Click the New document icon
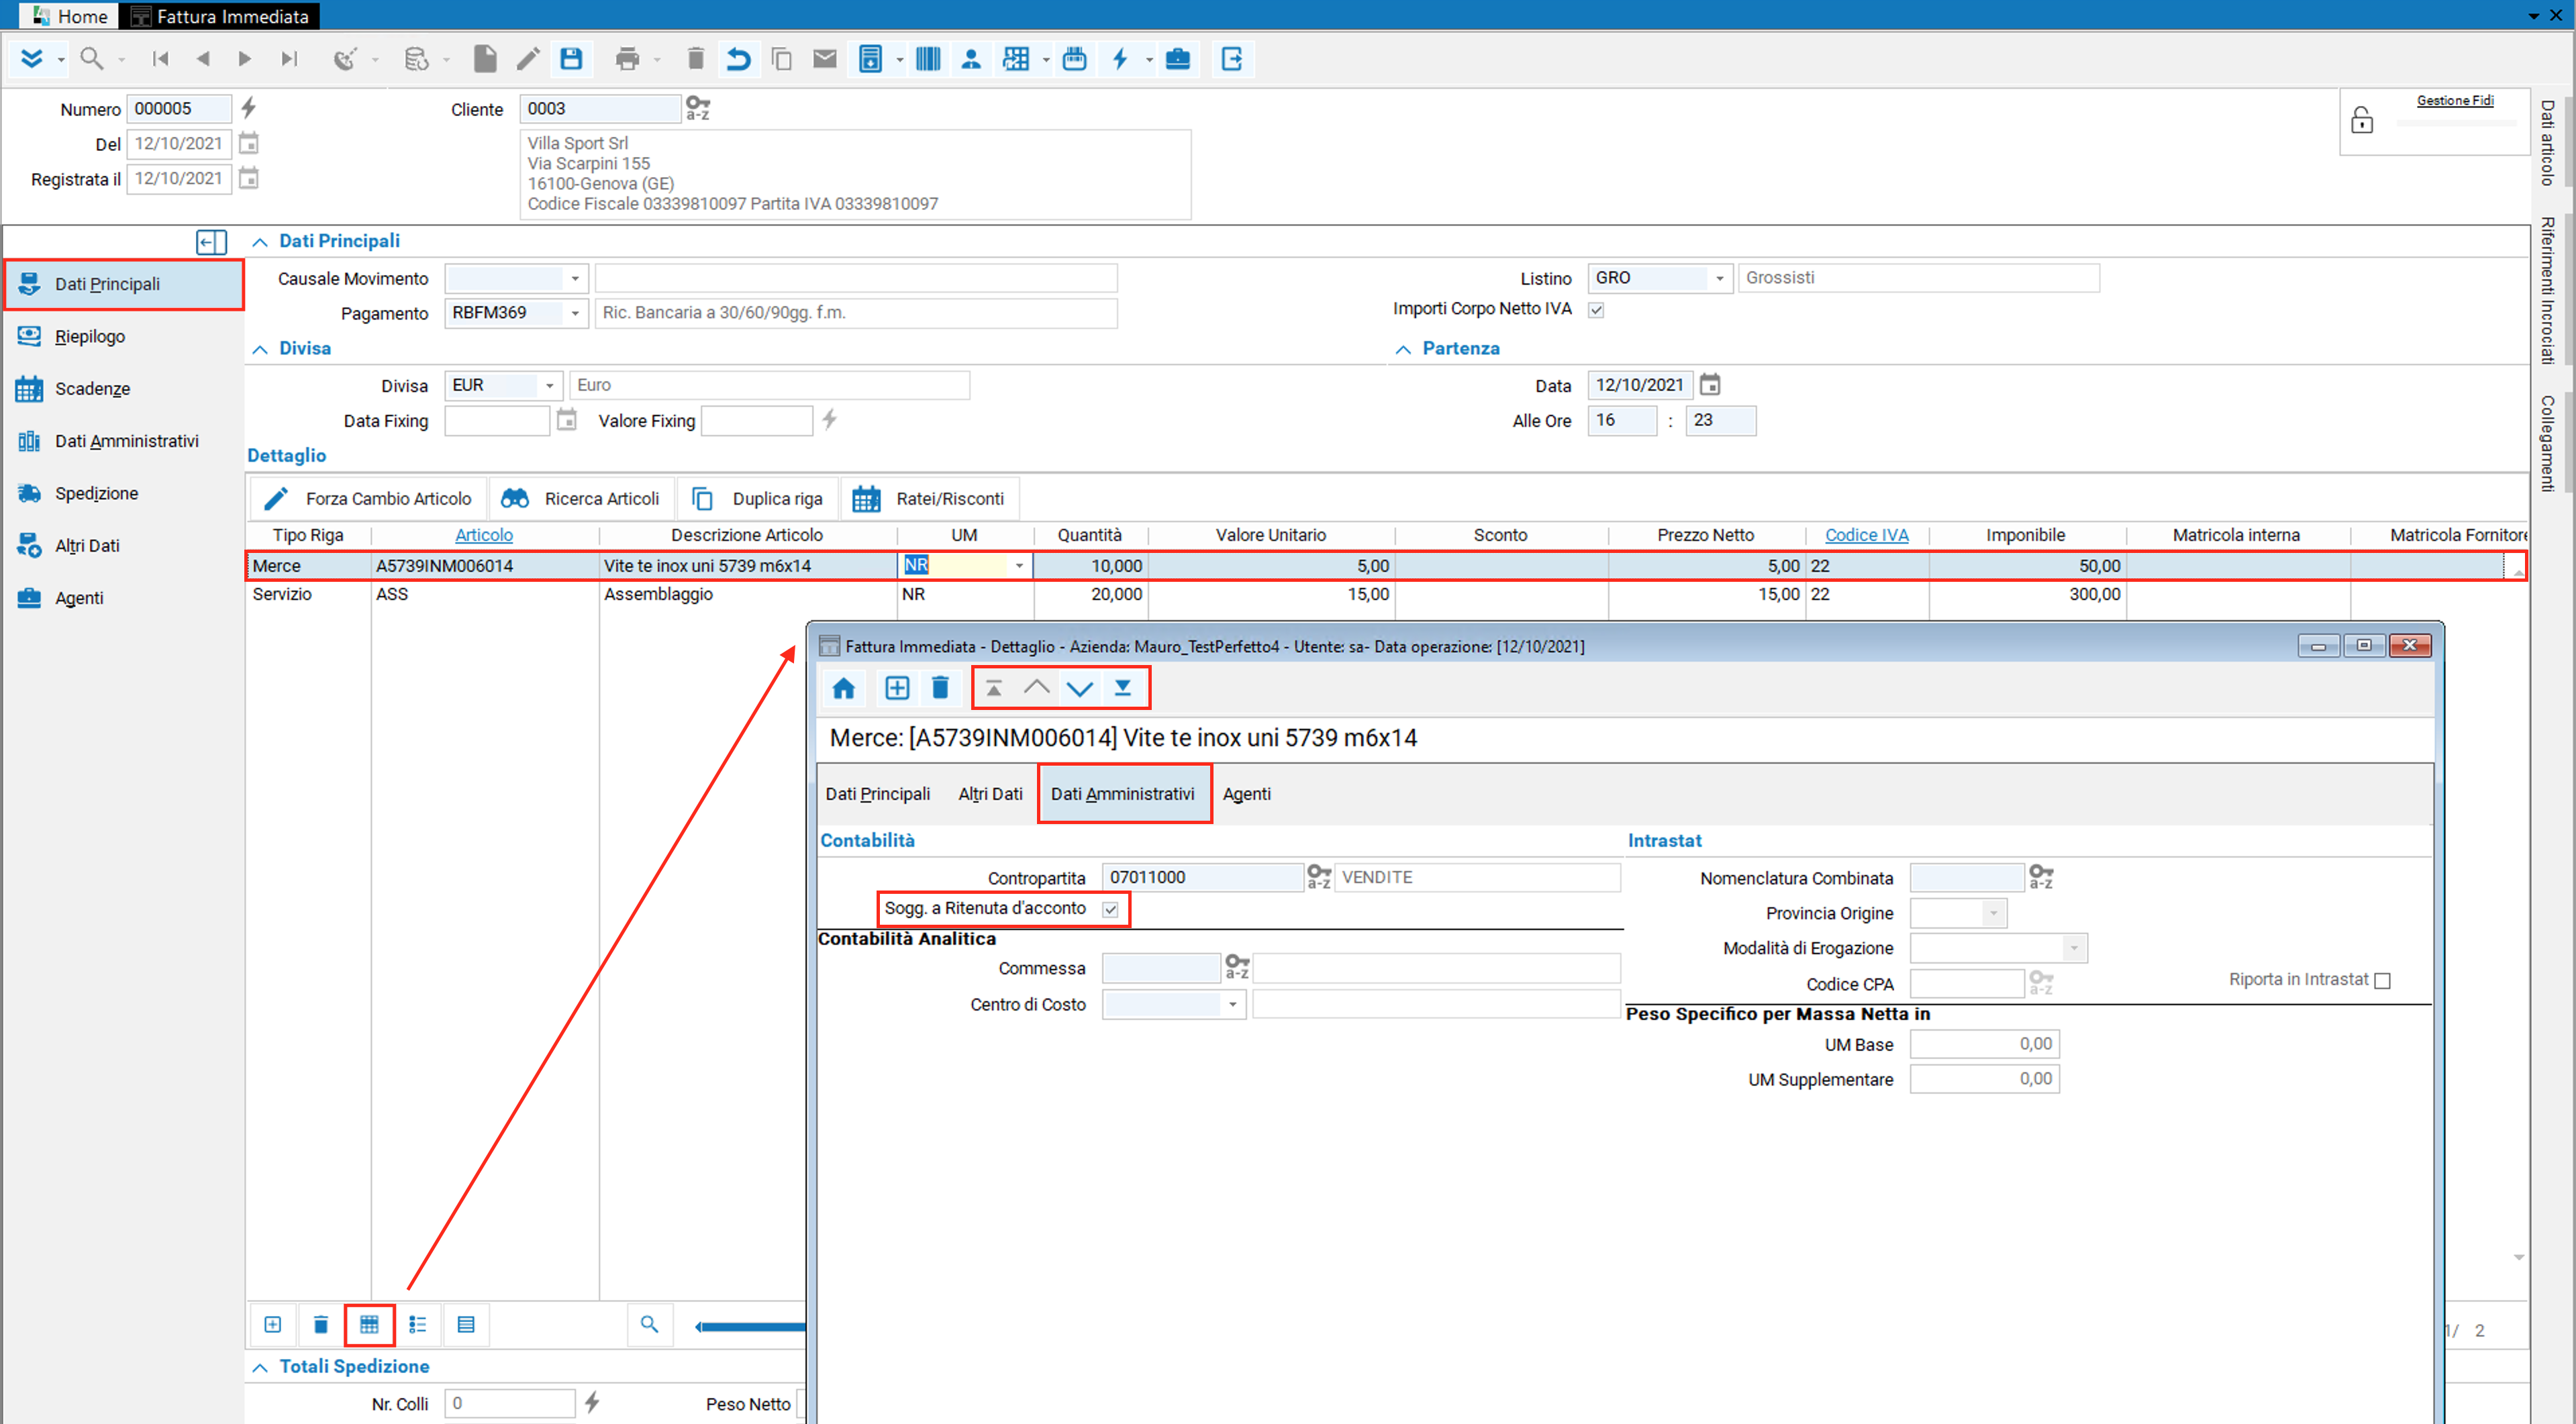The width and height of the screenshot is (2576, 1424). coord(485,59)
